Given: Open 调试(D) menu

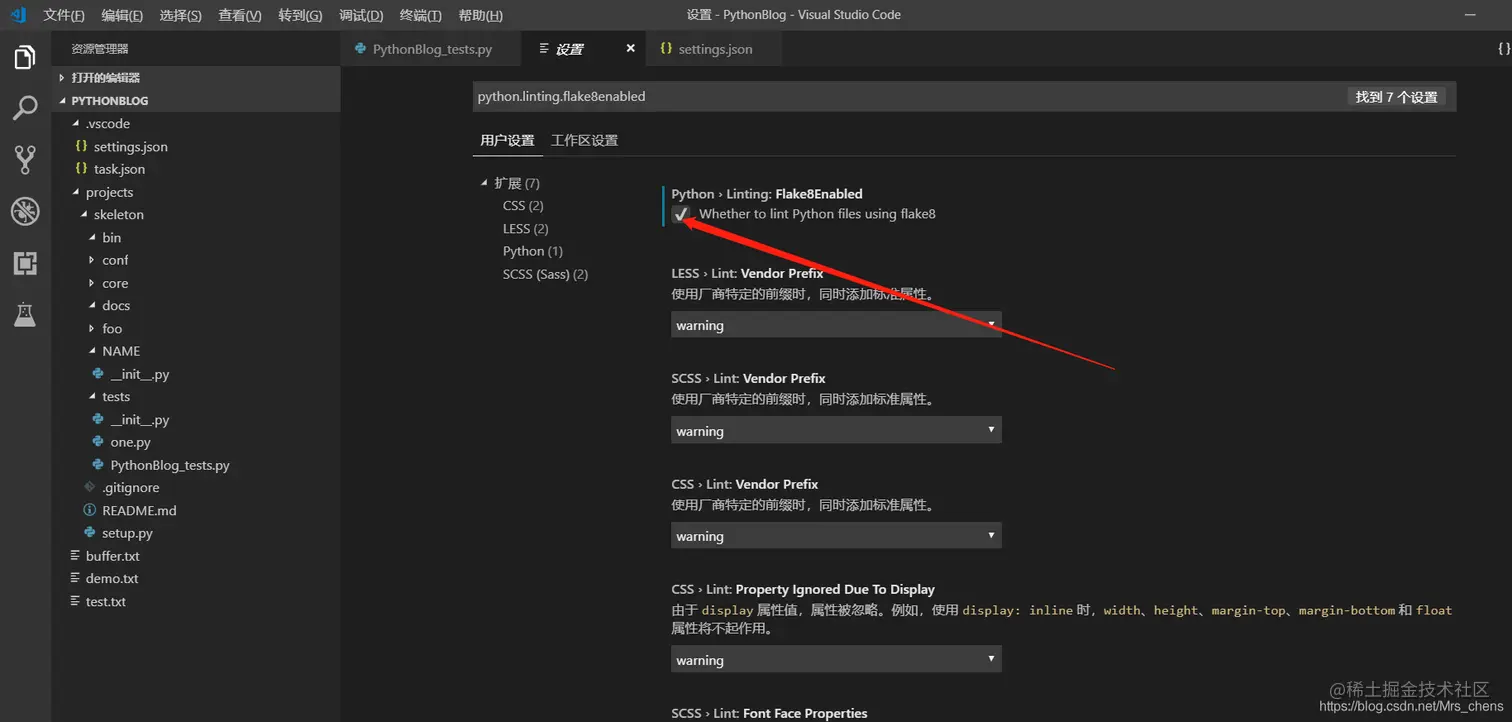Looking at the screenshot, I should pos(361,15).
